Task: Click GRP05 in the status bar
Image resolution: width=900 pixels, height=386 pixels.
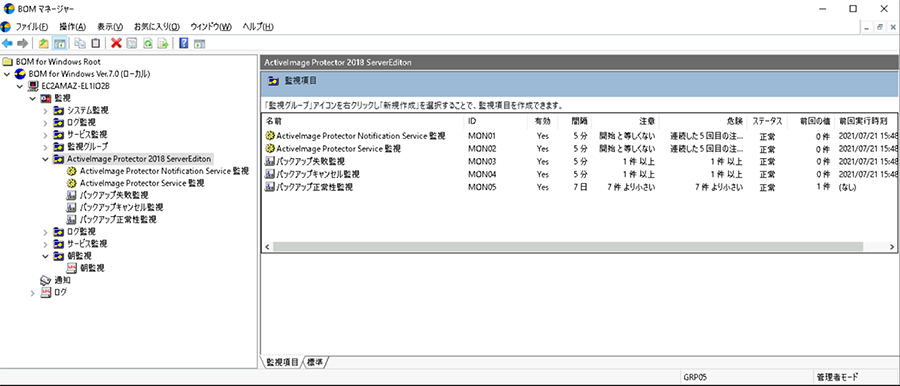Action: [696, 377]
